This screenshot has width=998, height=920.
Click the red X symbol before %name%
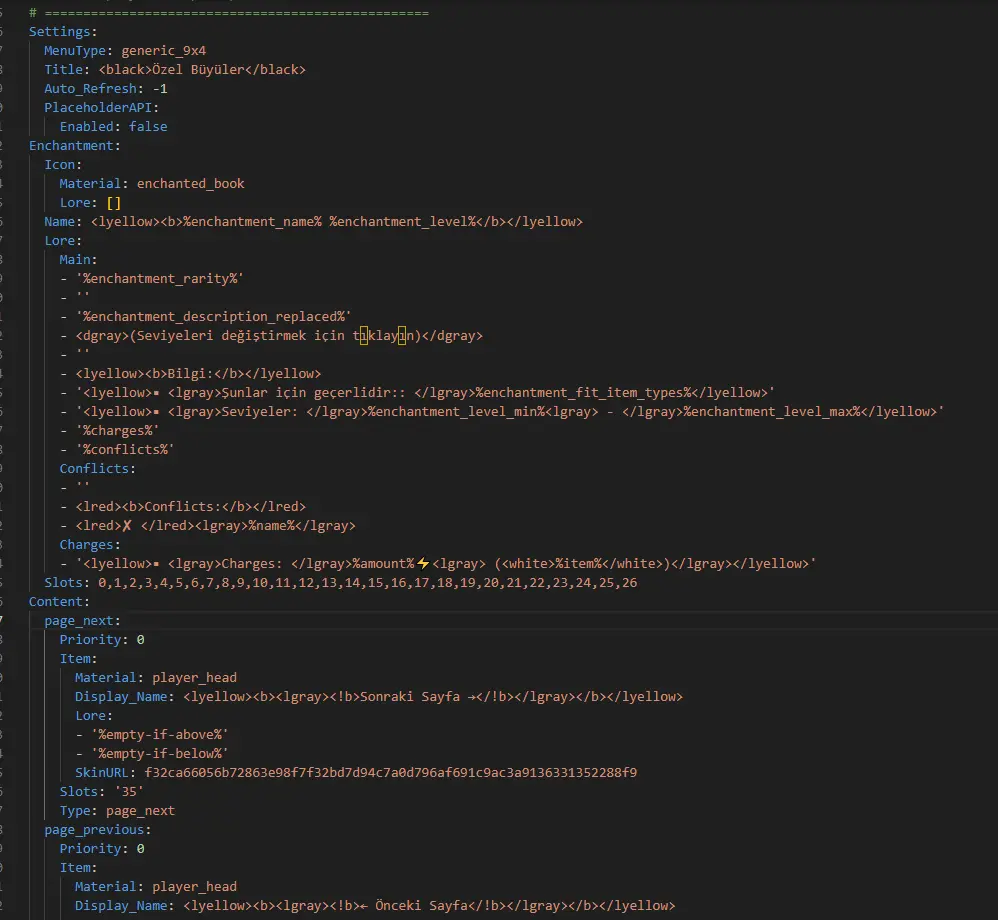click(x=127, y=526)
